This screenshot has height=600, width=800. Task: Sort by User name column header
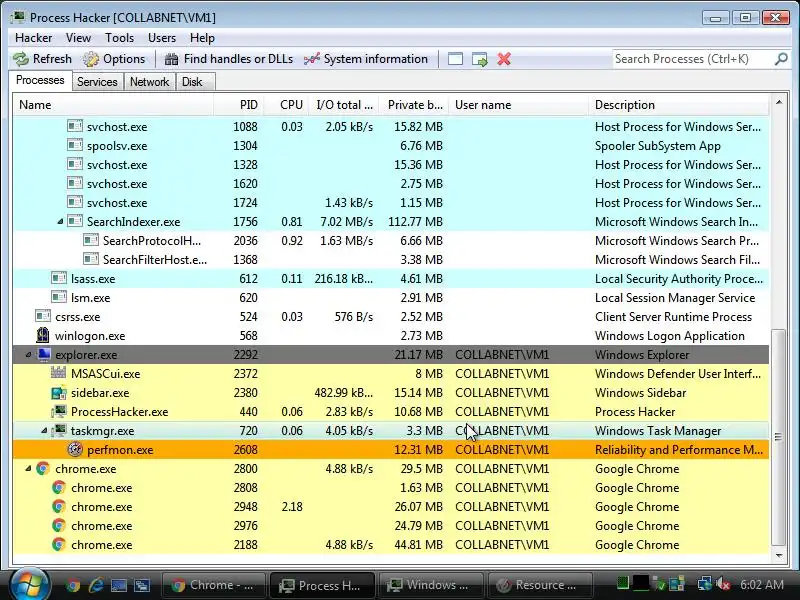click(518, 105)
